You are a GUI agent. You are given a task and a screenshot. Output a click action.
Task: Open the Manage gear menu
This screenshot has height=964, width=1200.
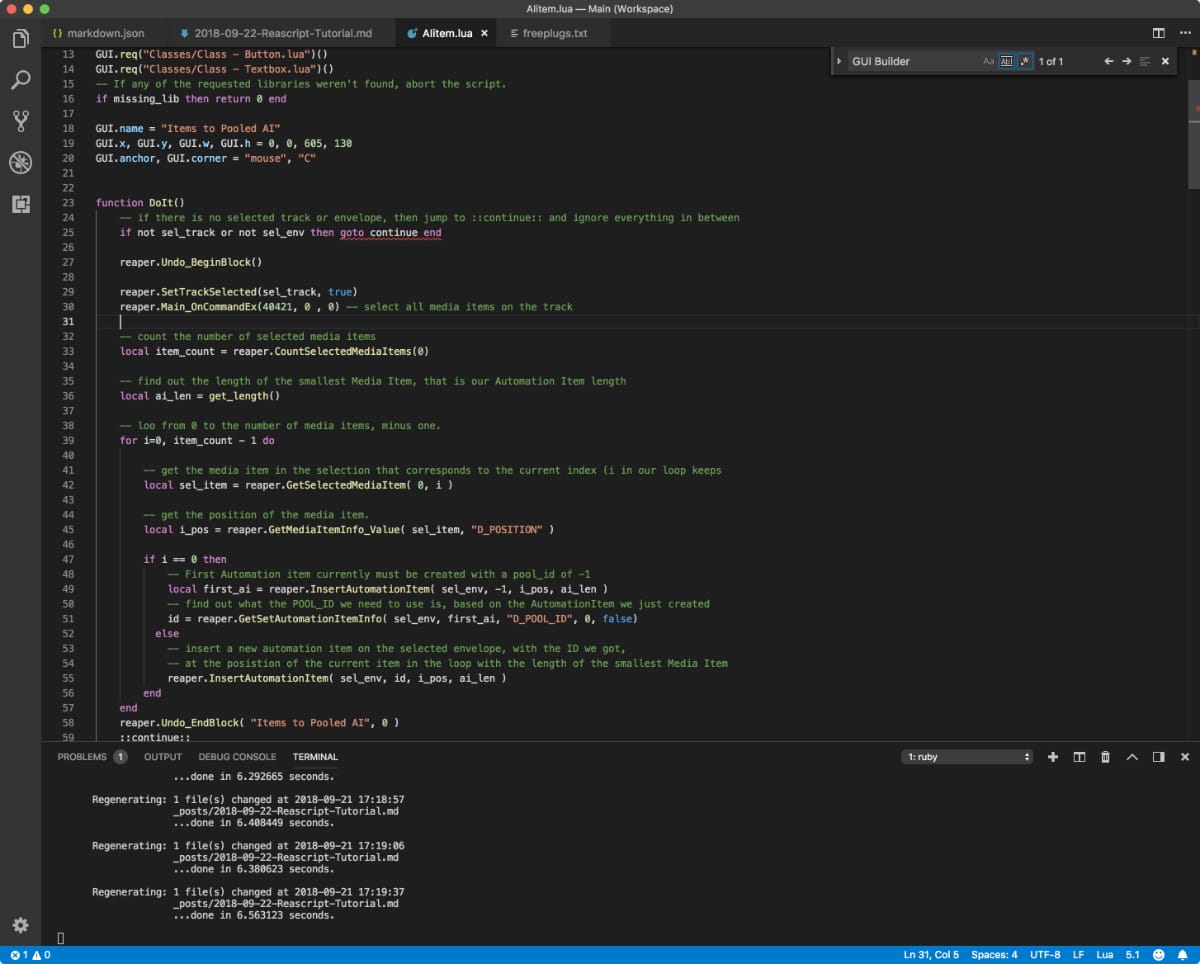19,926
